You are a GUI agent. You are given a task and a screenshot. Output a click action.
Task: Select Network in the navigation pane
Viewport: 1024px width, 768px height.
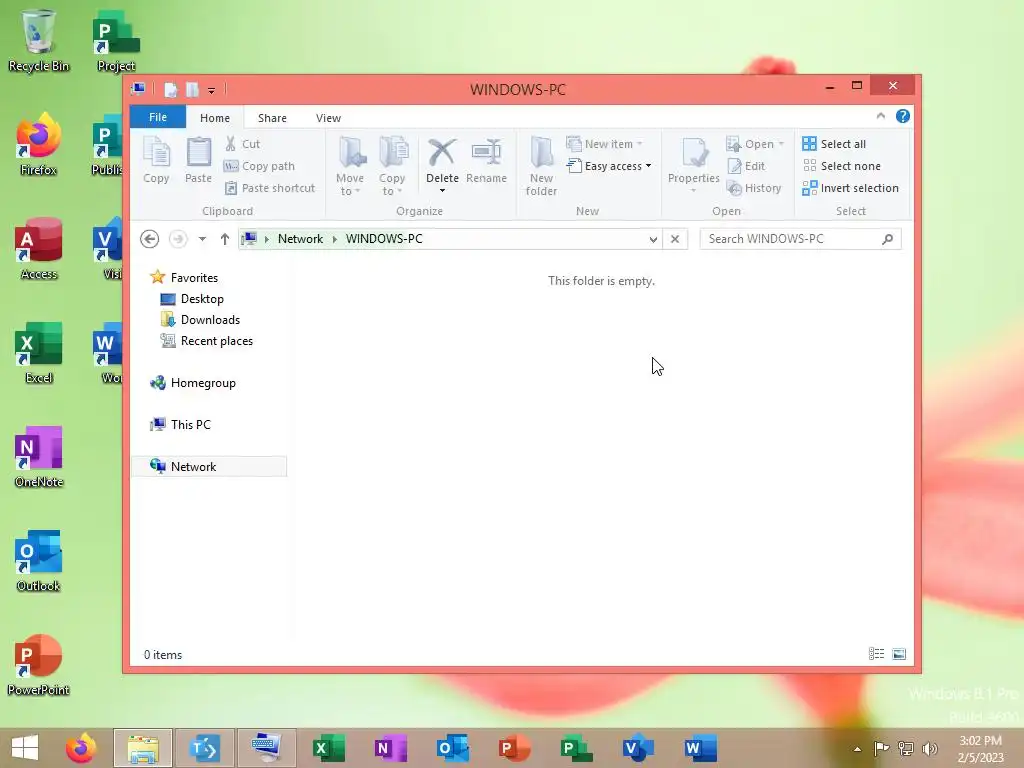209,466
